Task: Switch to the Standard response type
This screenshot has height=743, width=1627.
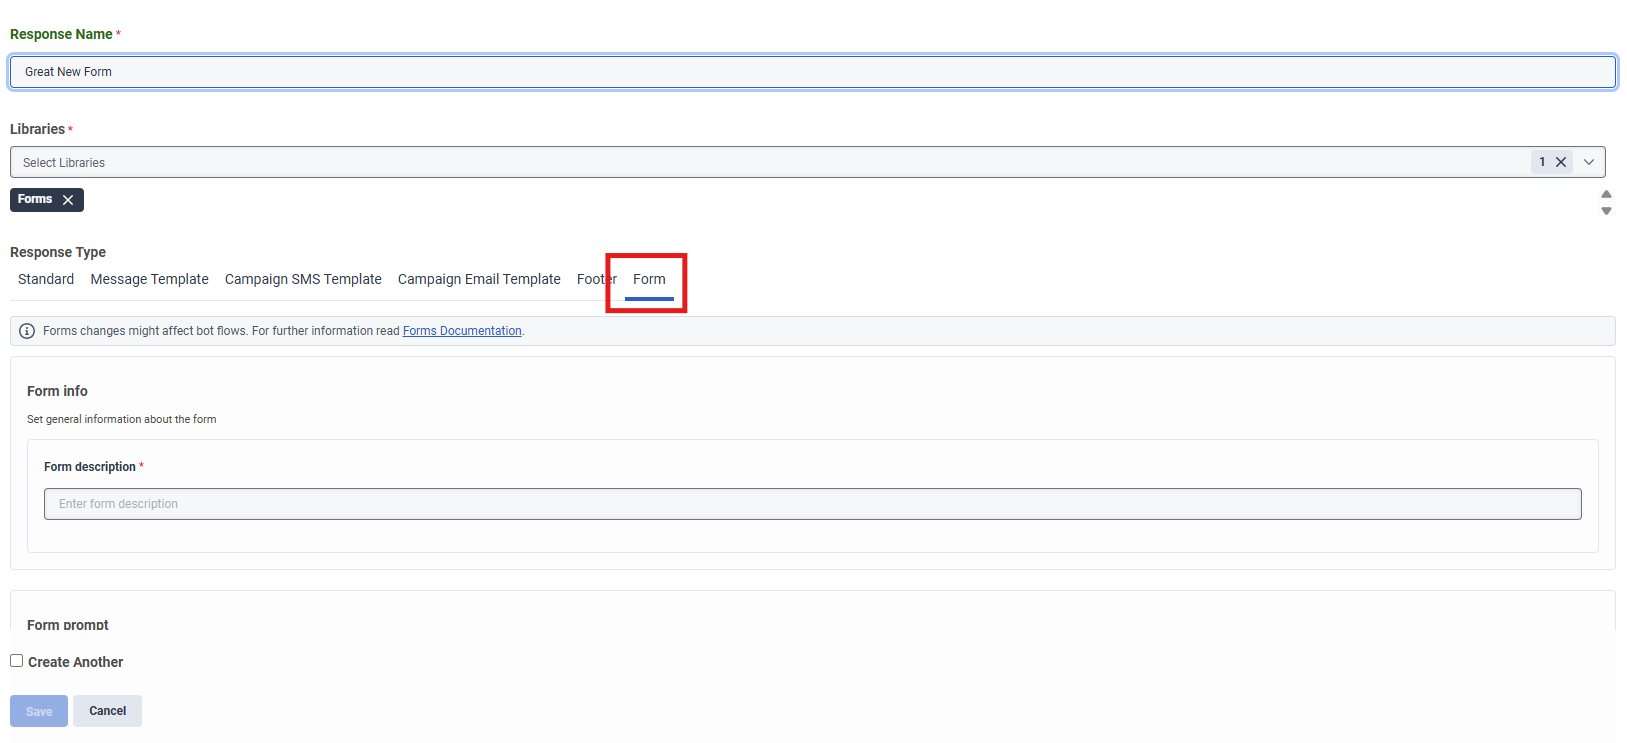Action: (46, 279)
